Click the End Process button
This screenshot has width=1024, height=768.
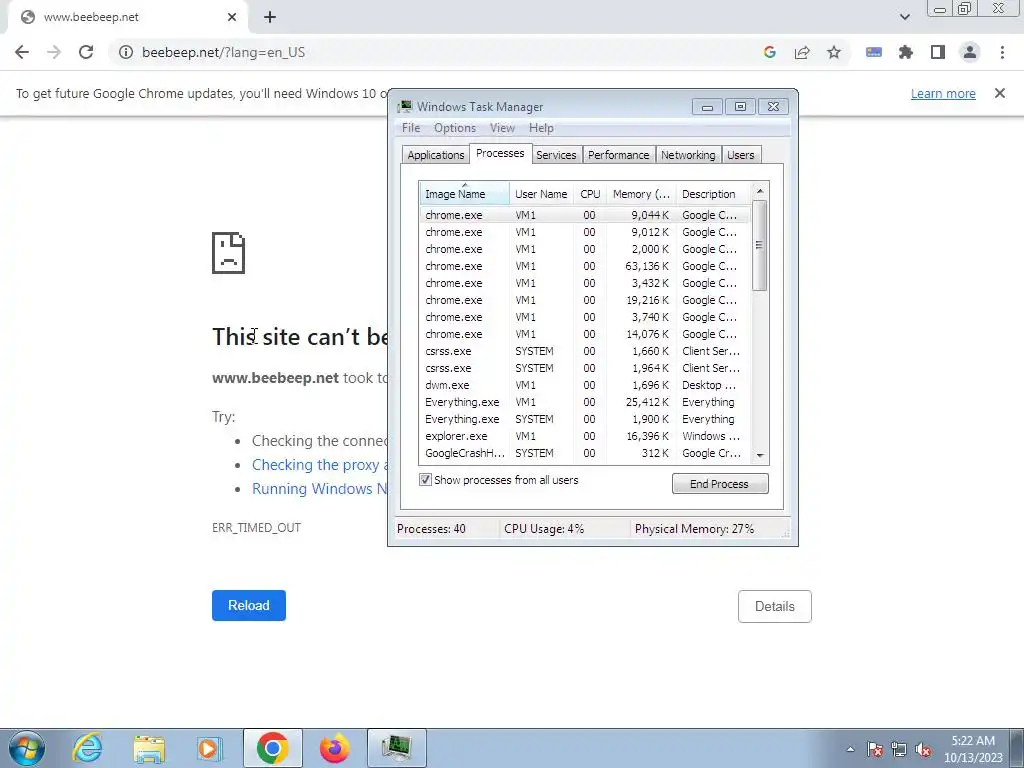click(x=720, y=484)
